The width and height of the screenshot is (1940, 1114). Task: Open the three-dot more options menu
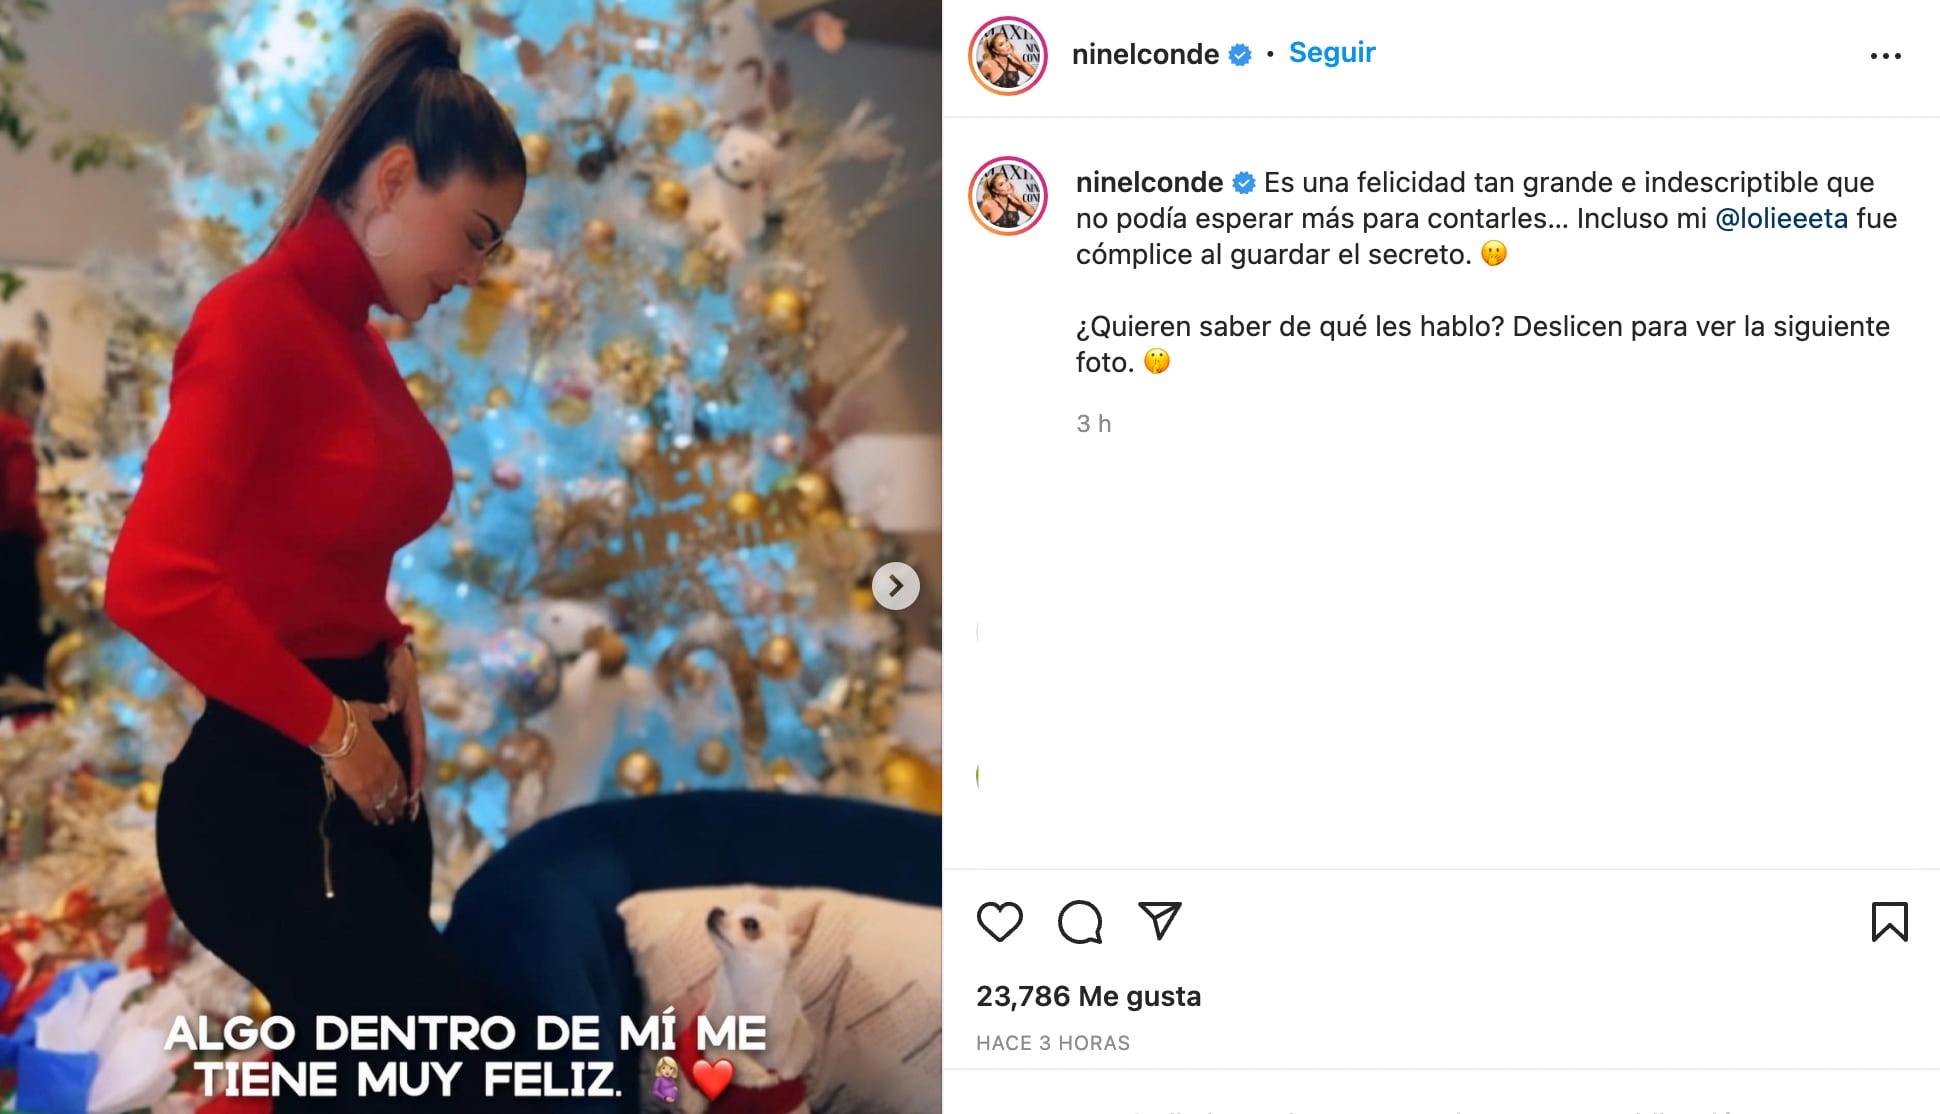(1885, 56)
